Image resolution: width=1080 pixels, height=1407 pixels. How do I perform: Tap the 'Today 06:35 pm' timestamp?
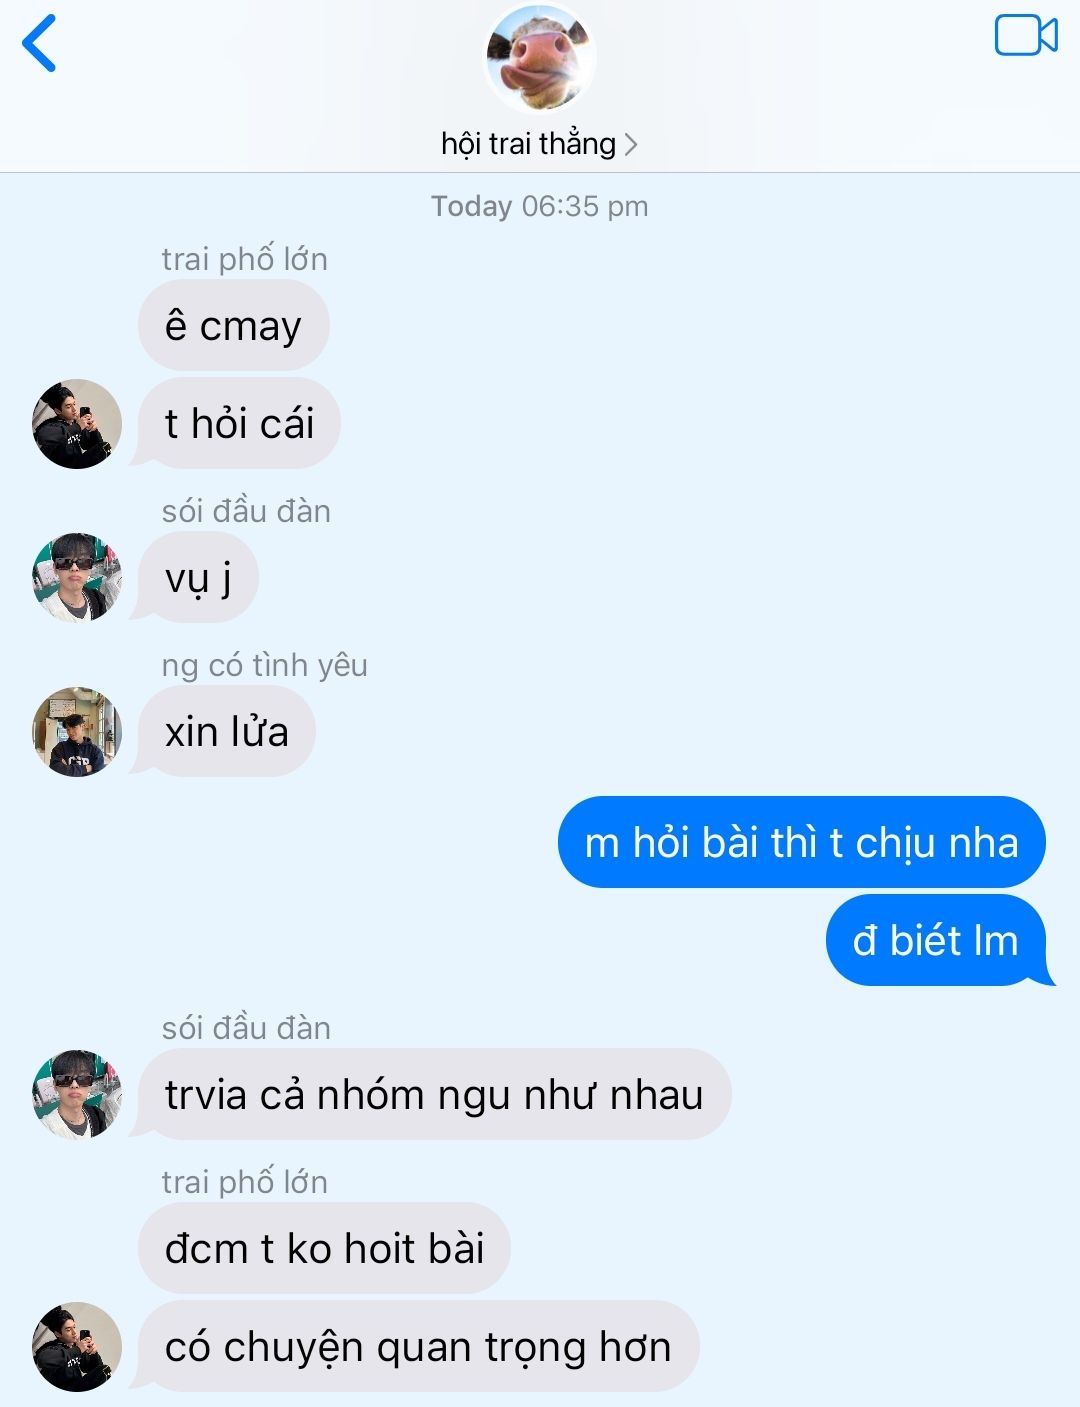point(540,206)
